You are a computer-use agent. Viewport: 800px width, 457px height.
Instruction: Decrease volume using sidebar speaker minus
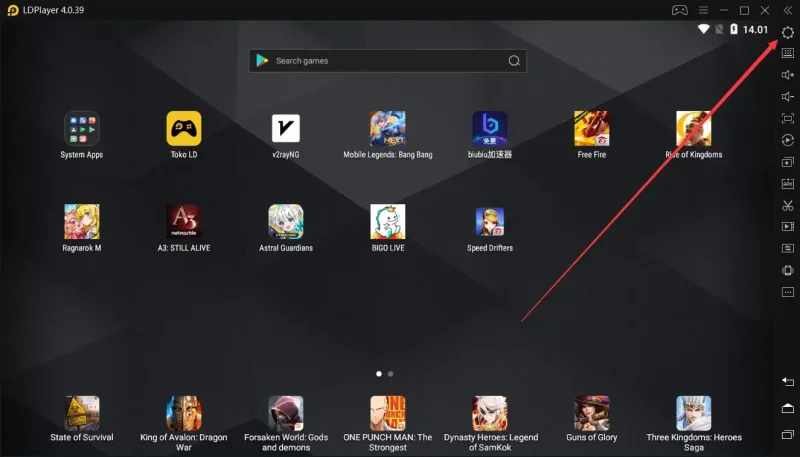point(788,96)
